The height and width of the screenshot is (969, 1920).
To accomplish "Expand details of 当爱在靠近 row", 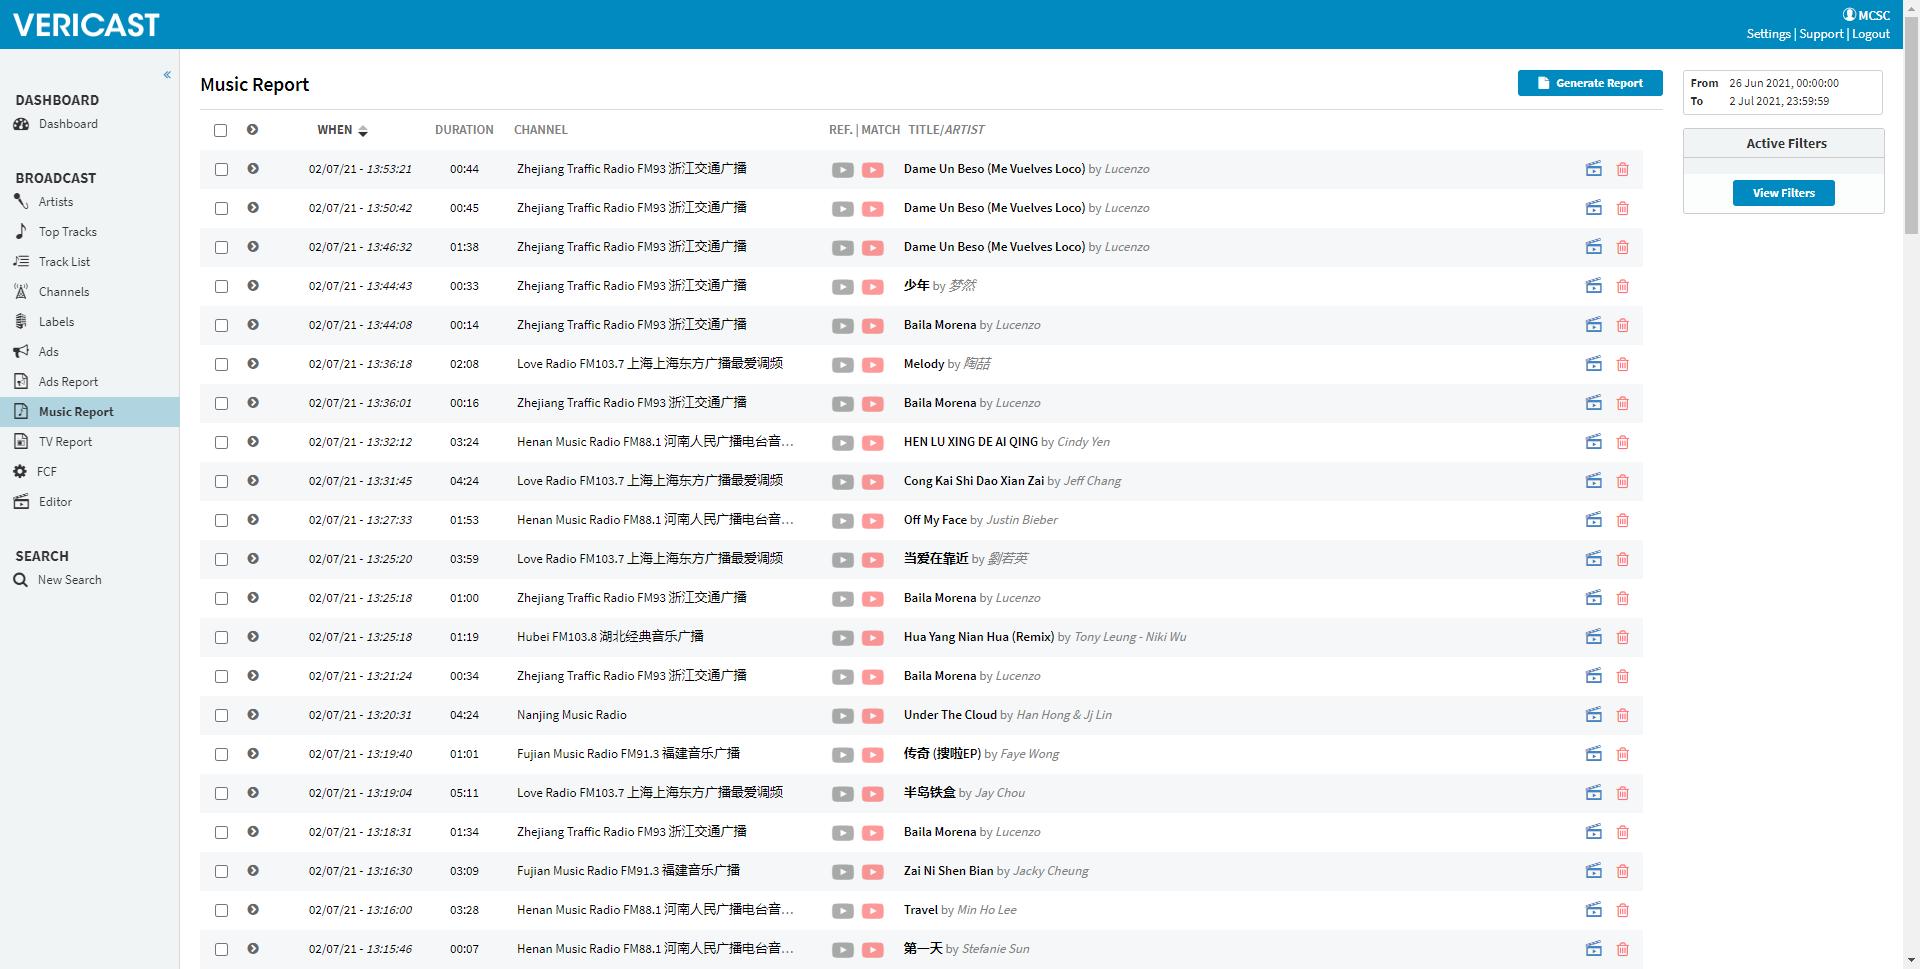I will pyautogui.click(x=253, y=558).
